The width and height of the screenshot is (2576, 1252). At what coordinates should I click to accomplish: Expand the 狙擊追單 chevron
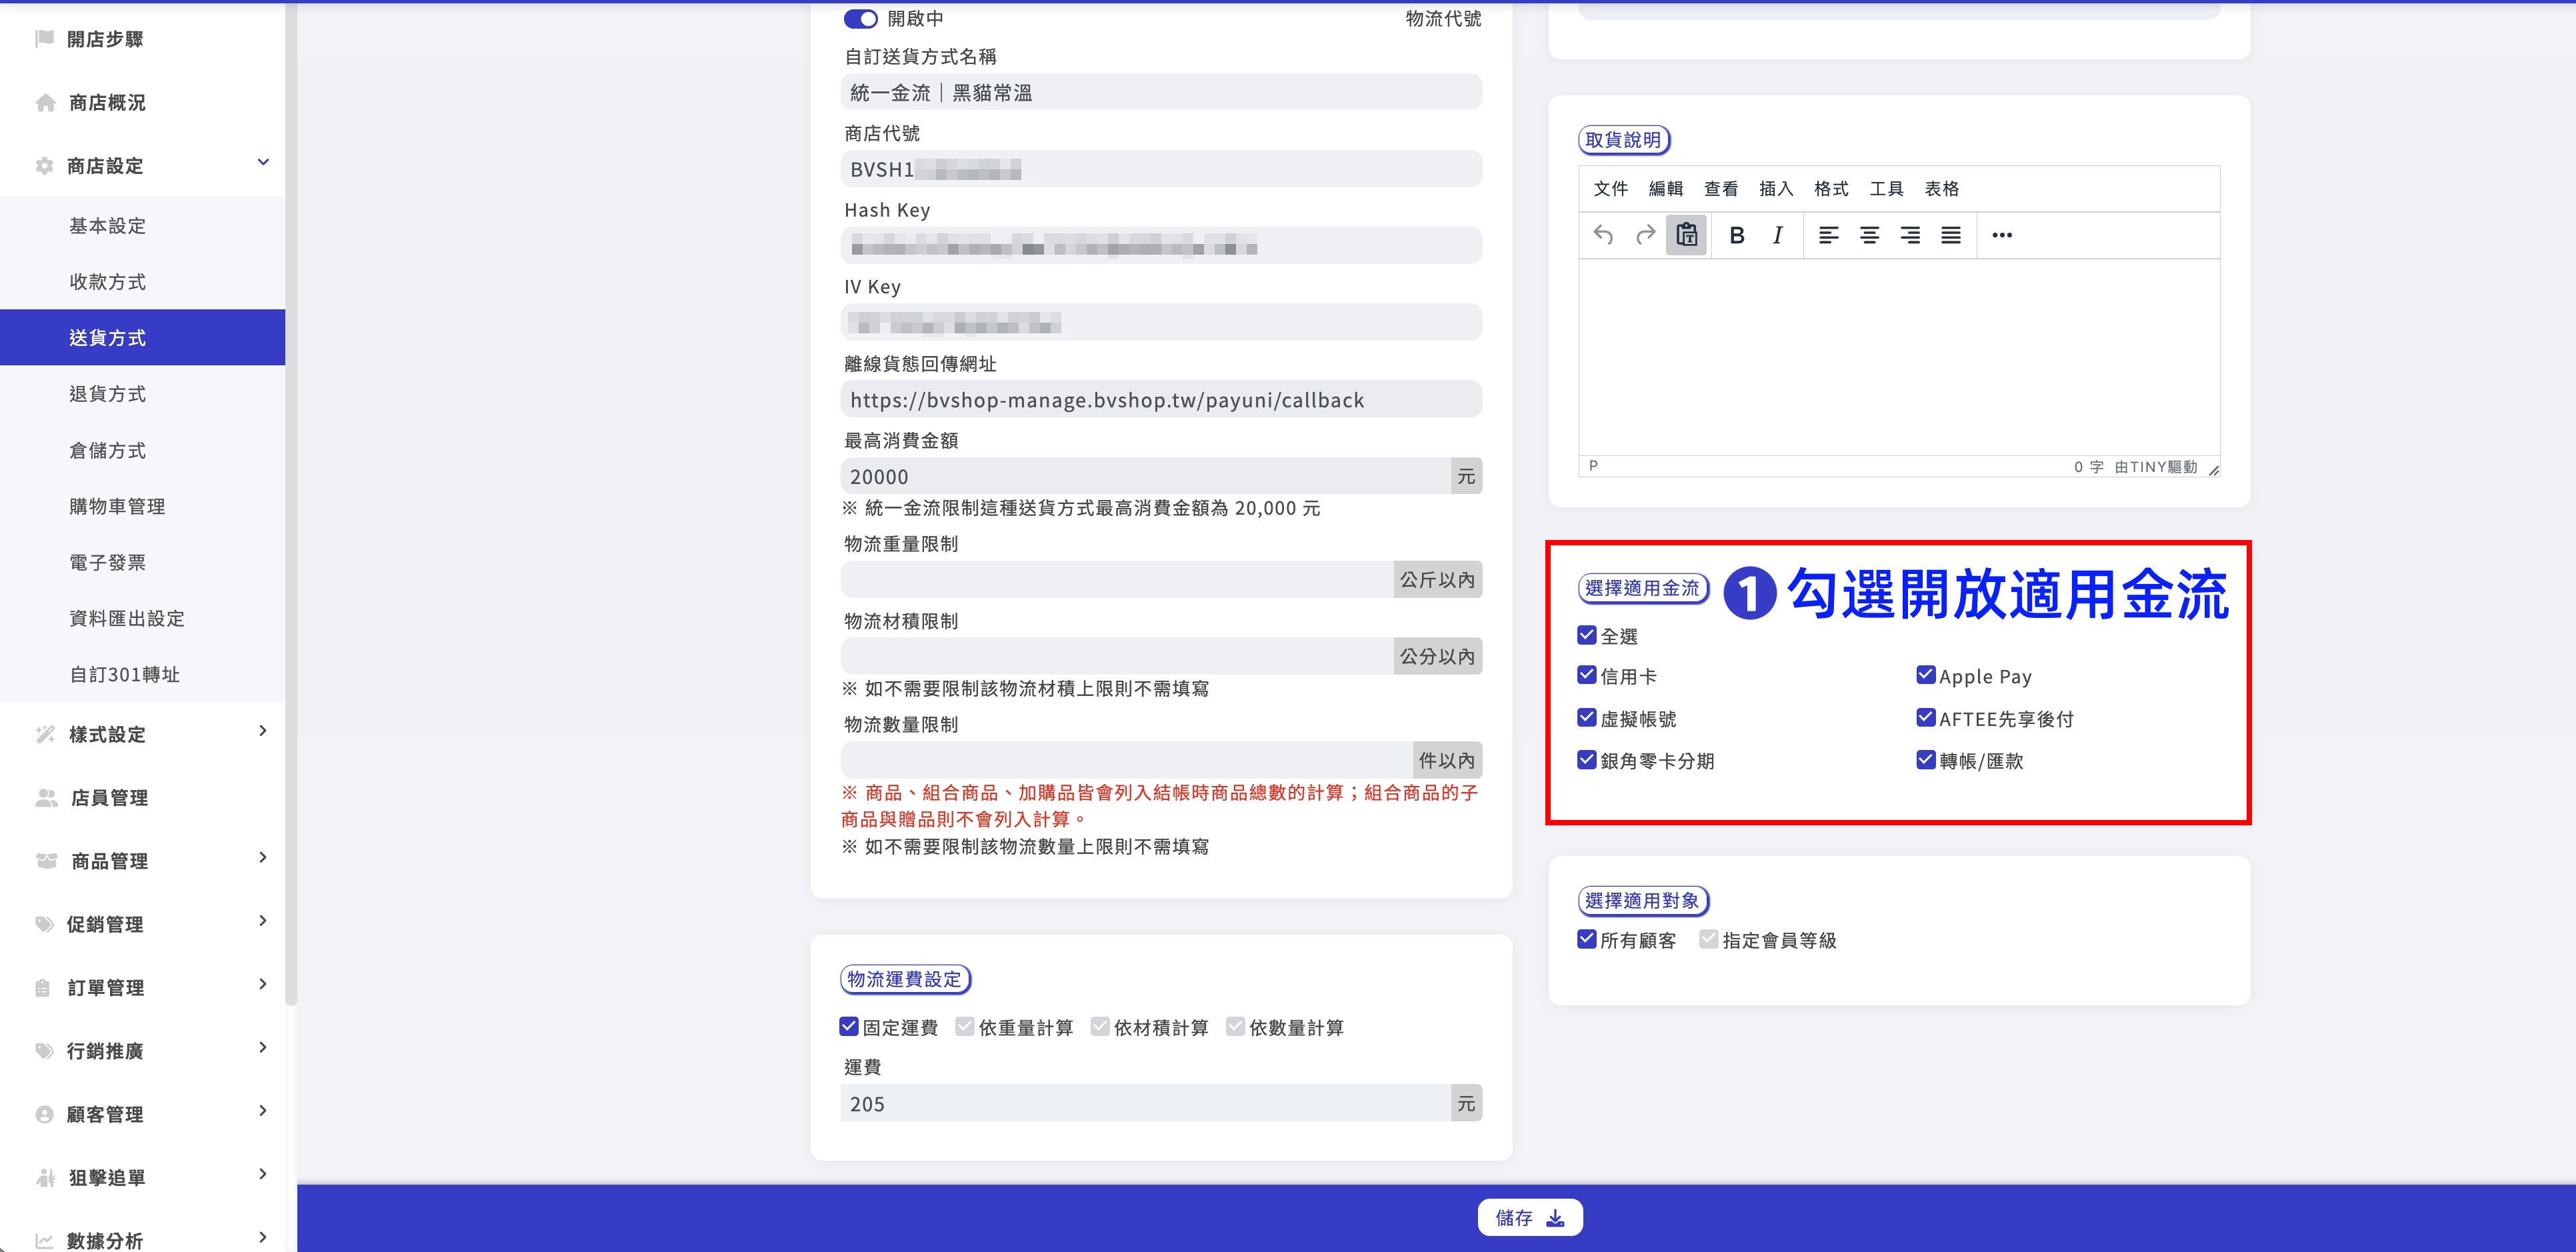[263, 1174]
